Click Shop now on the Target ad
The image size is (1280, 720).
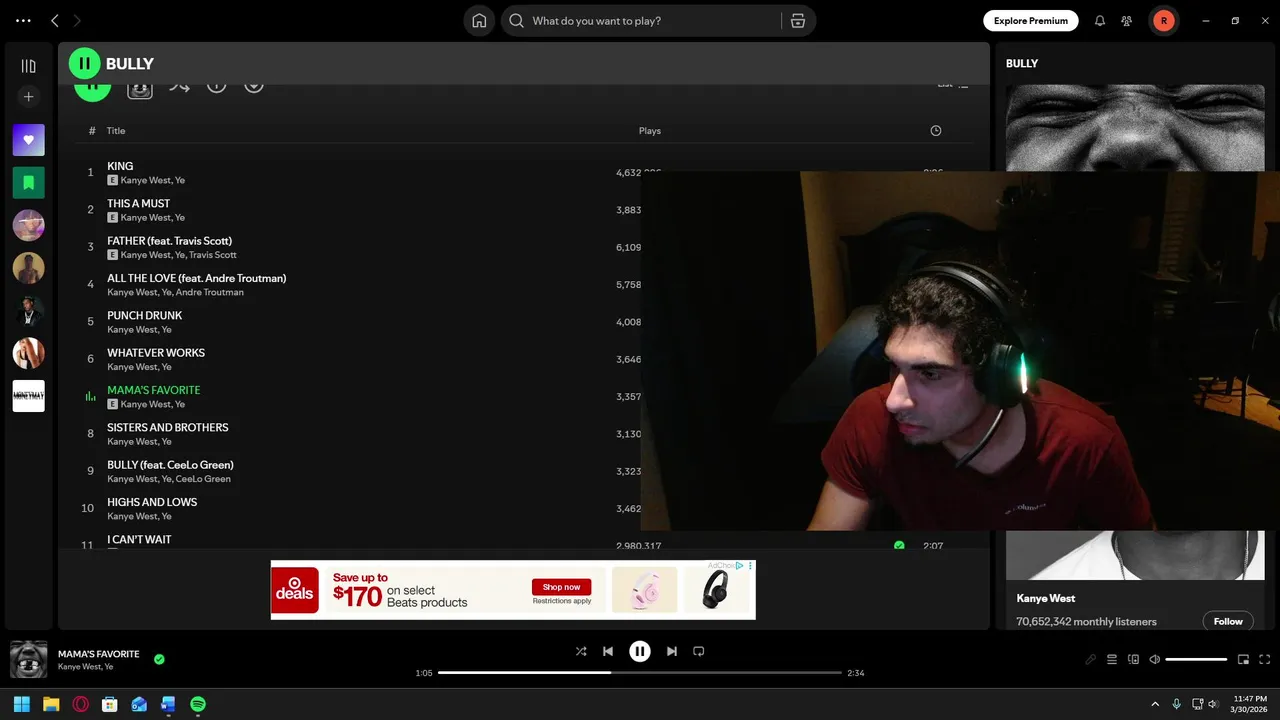click(561, 587)
